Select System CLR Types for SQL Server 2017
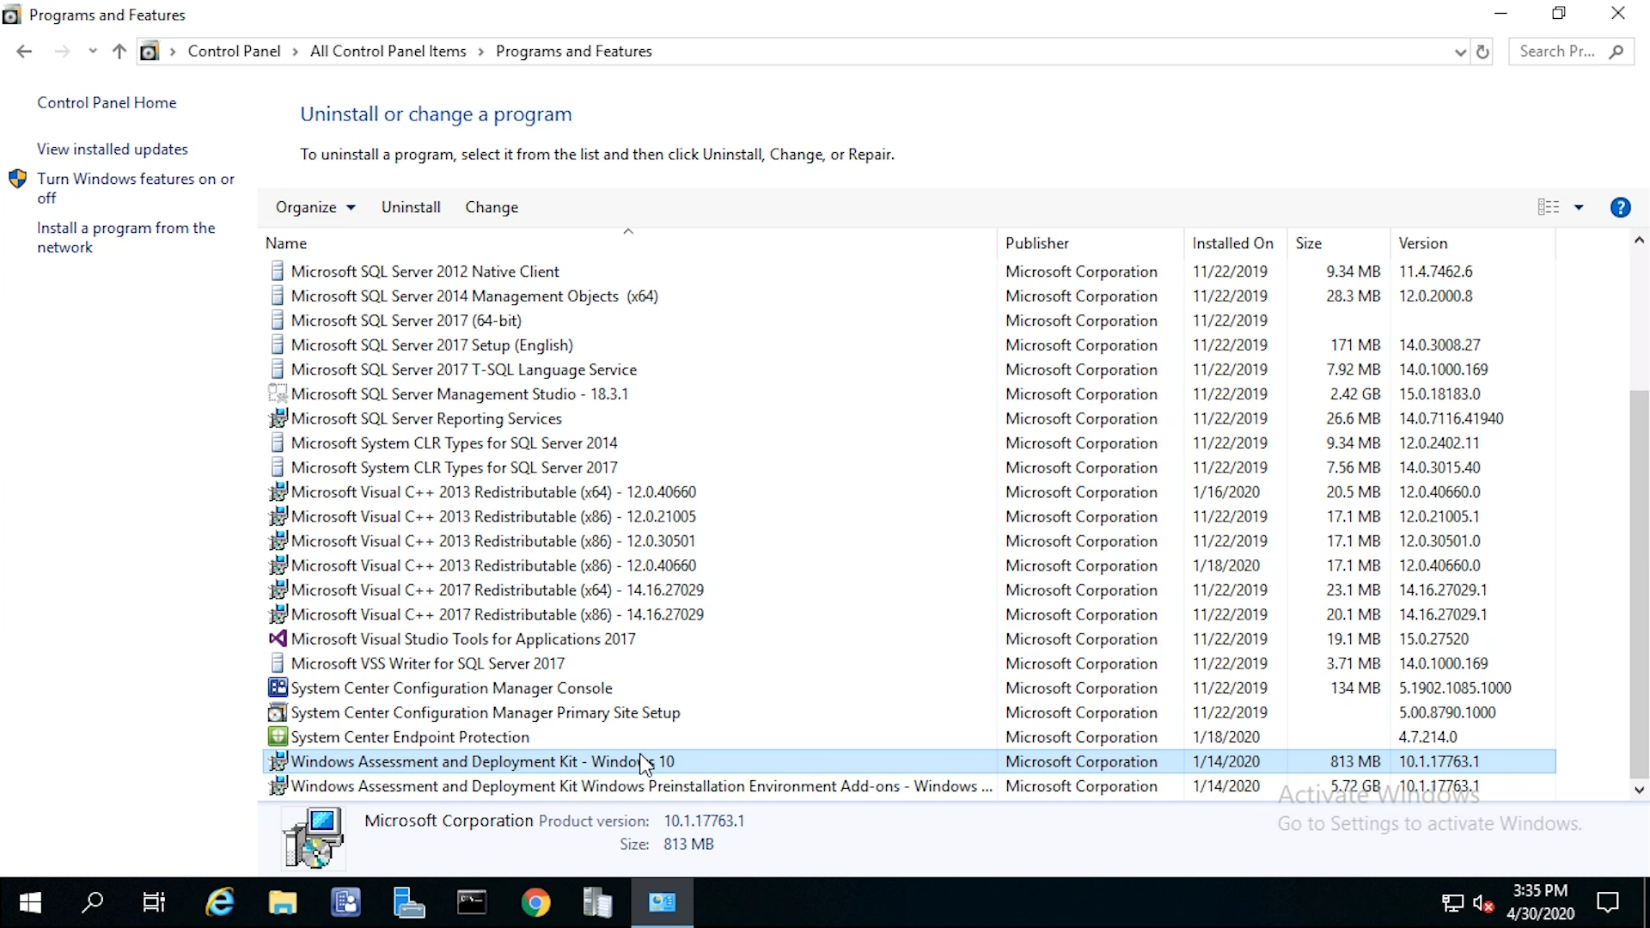Viewport: 1650px width, 928px height. [454, 467]
